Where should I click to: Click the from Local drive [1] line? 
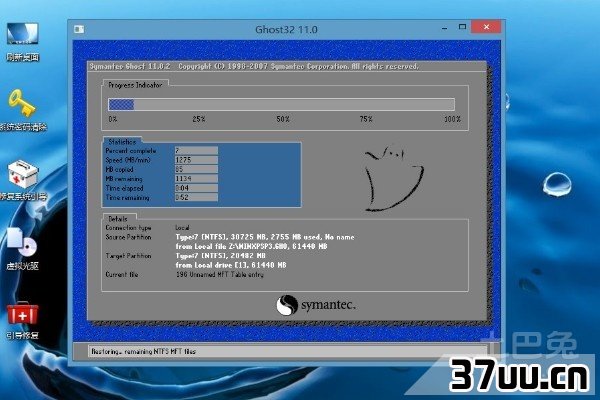coord(231,265)
